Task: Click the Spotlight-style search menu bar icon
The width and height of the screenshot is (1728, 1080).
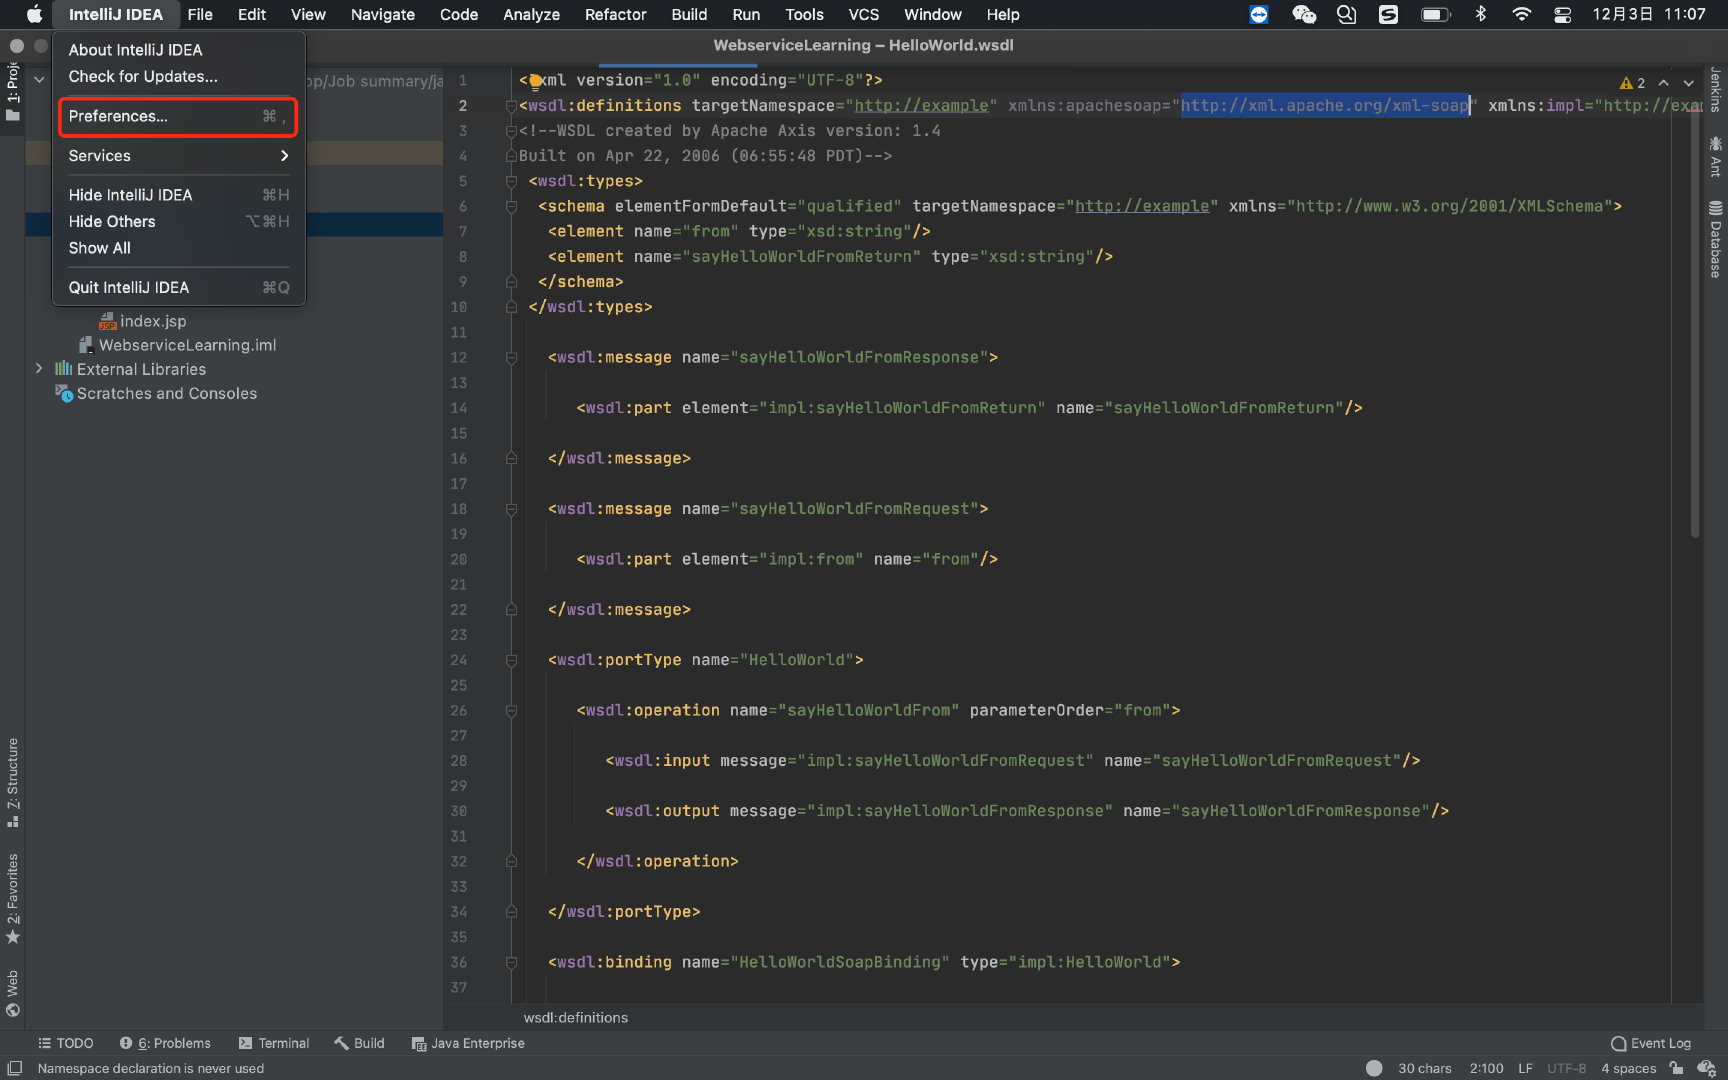Action: point(1346,14)
